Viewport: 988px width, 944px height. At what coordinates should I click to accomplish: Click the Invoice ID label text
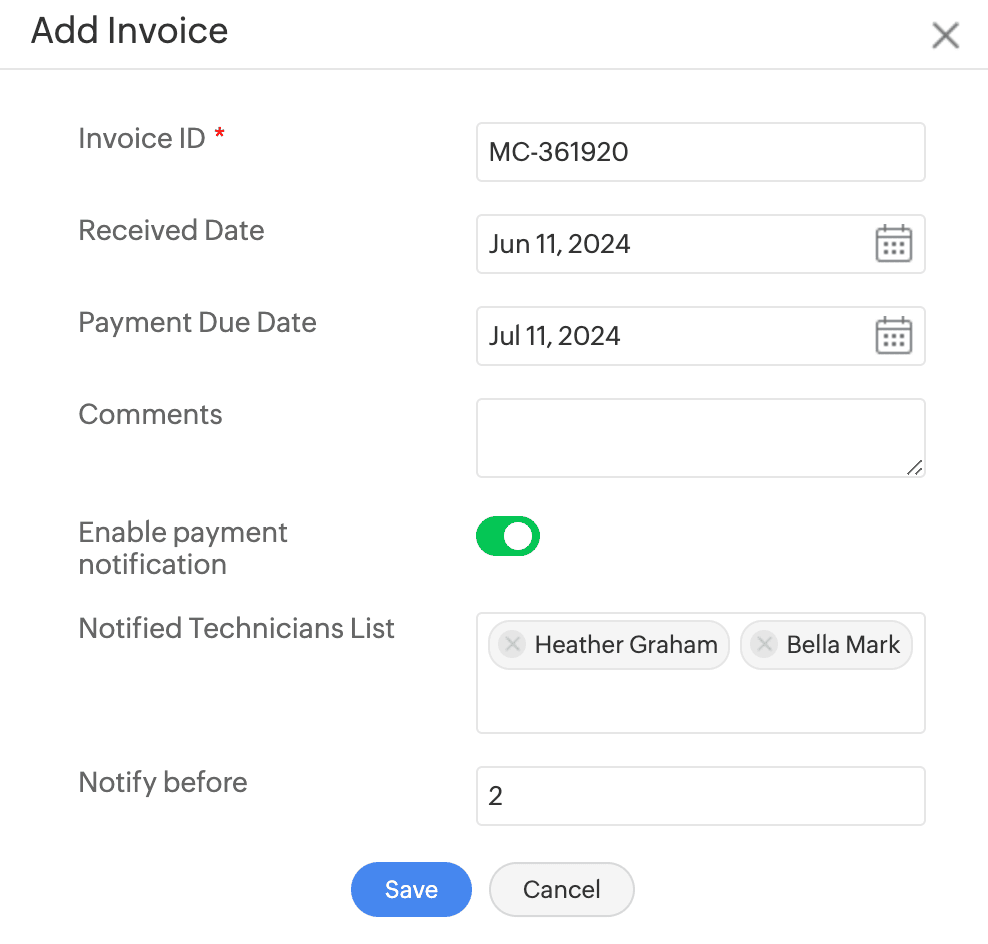[141, 139]
